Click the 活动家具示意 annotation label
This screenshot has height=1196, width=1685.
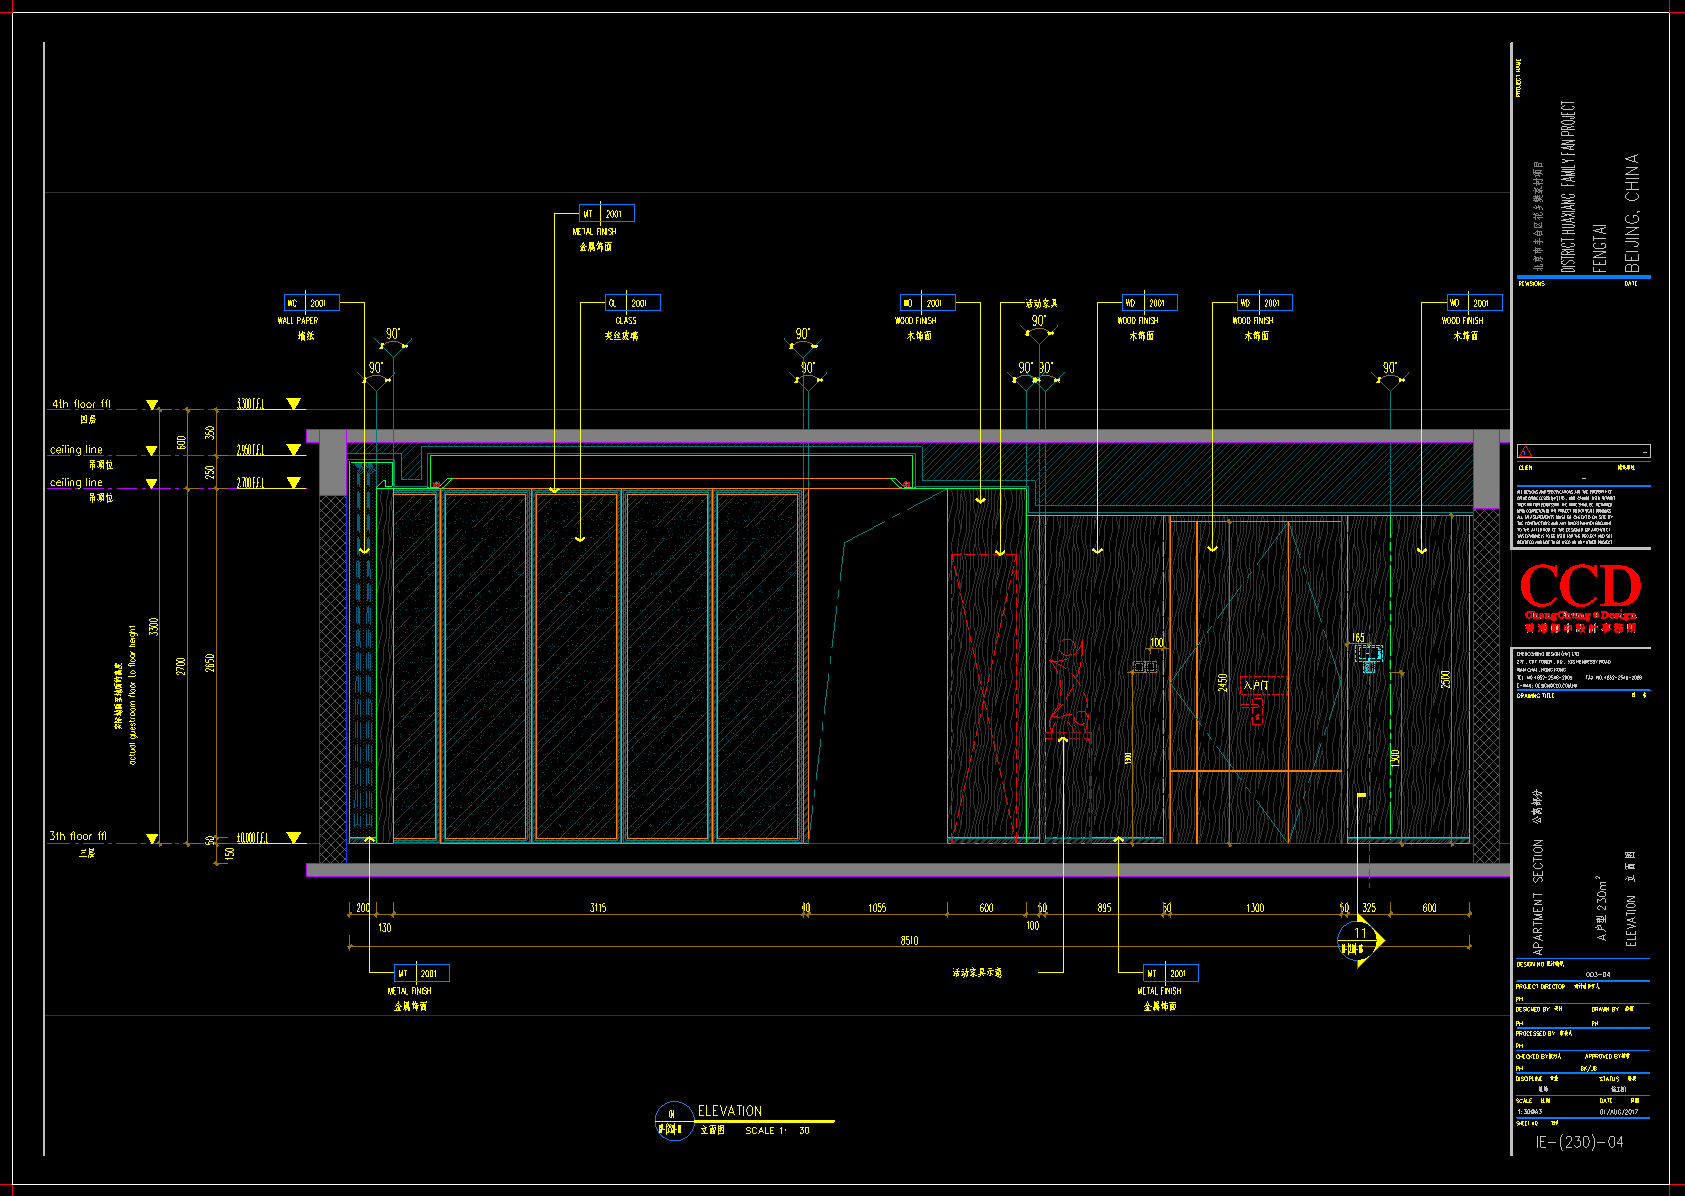pyautogui.click(x=976, y=972)
